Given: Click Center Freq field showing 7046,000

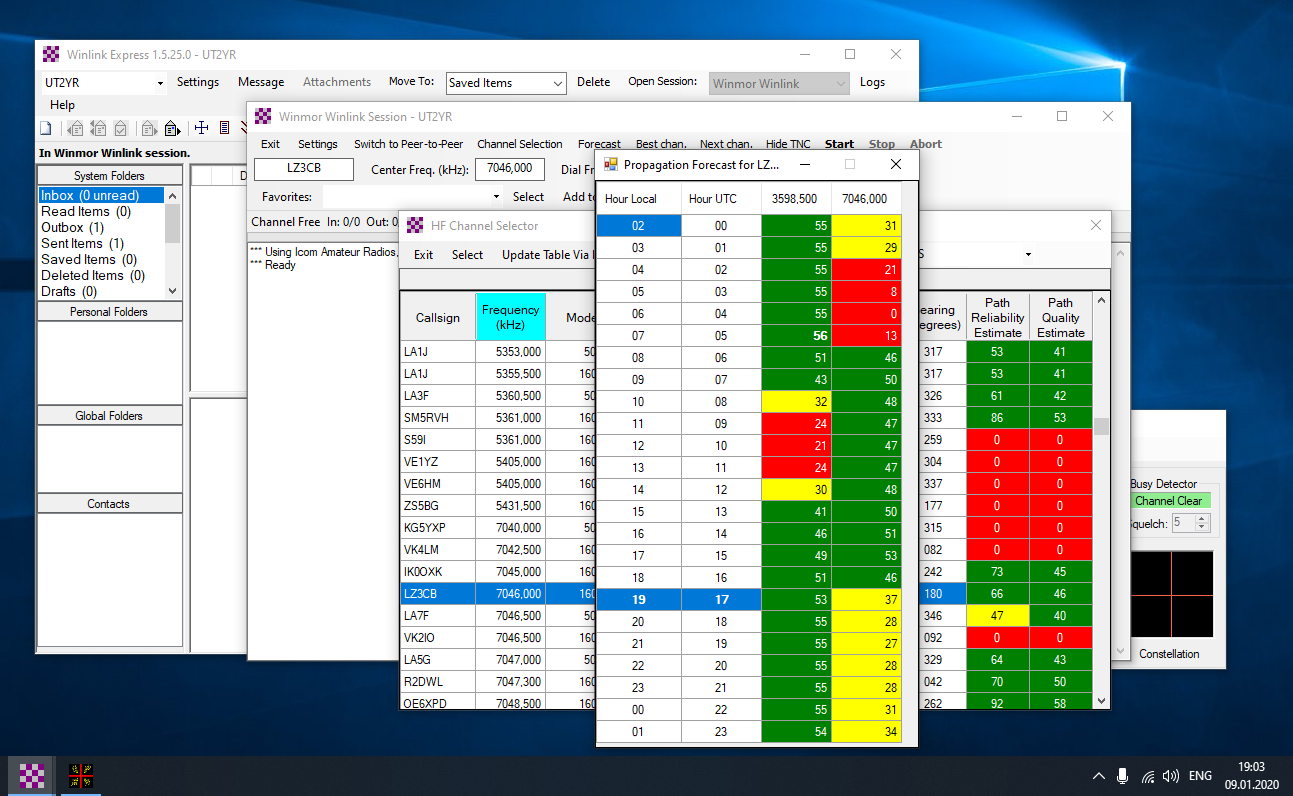Looking at the screenshot, I should pyautogui.click(x=510, y=169).
